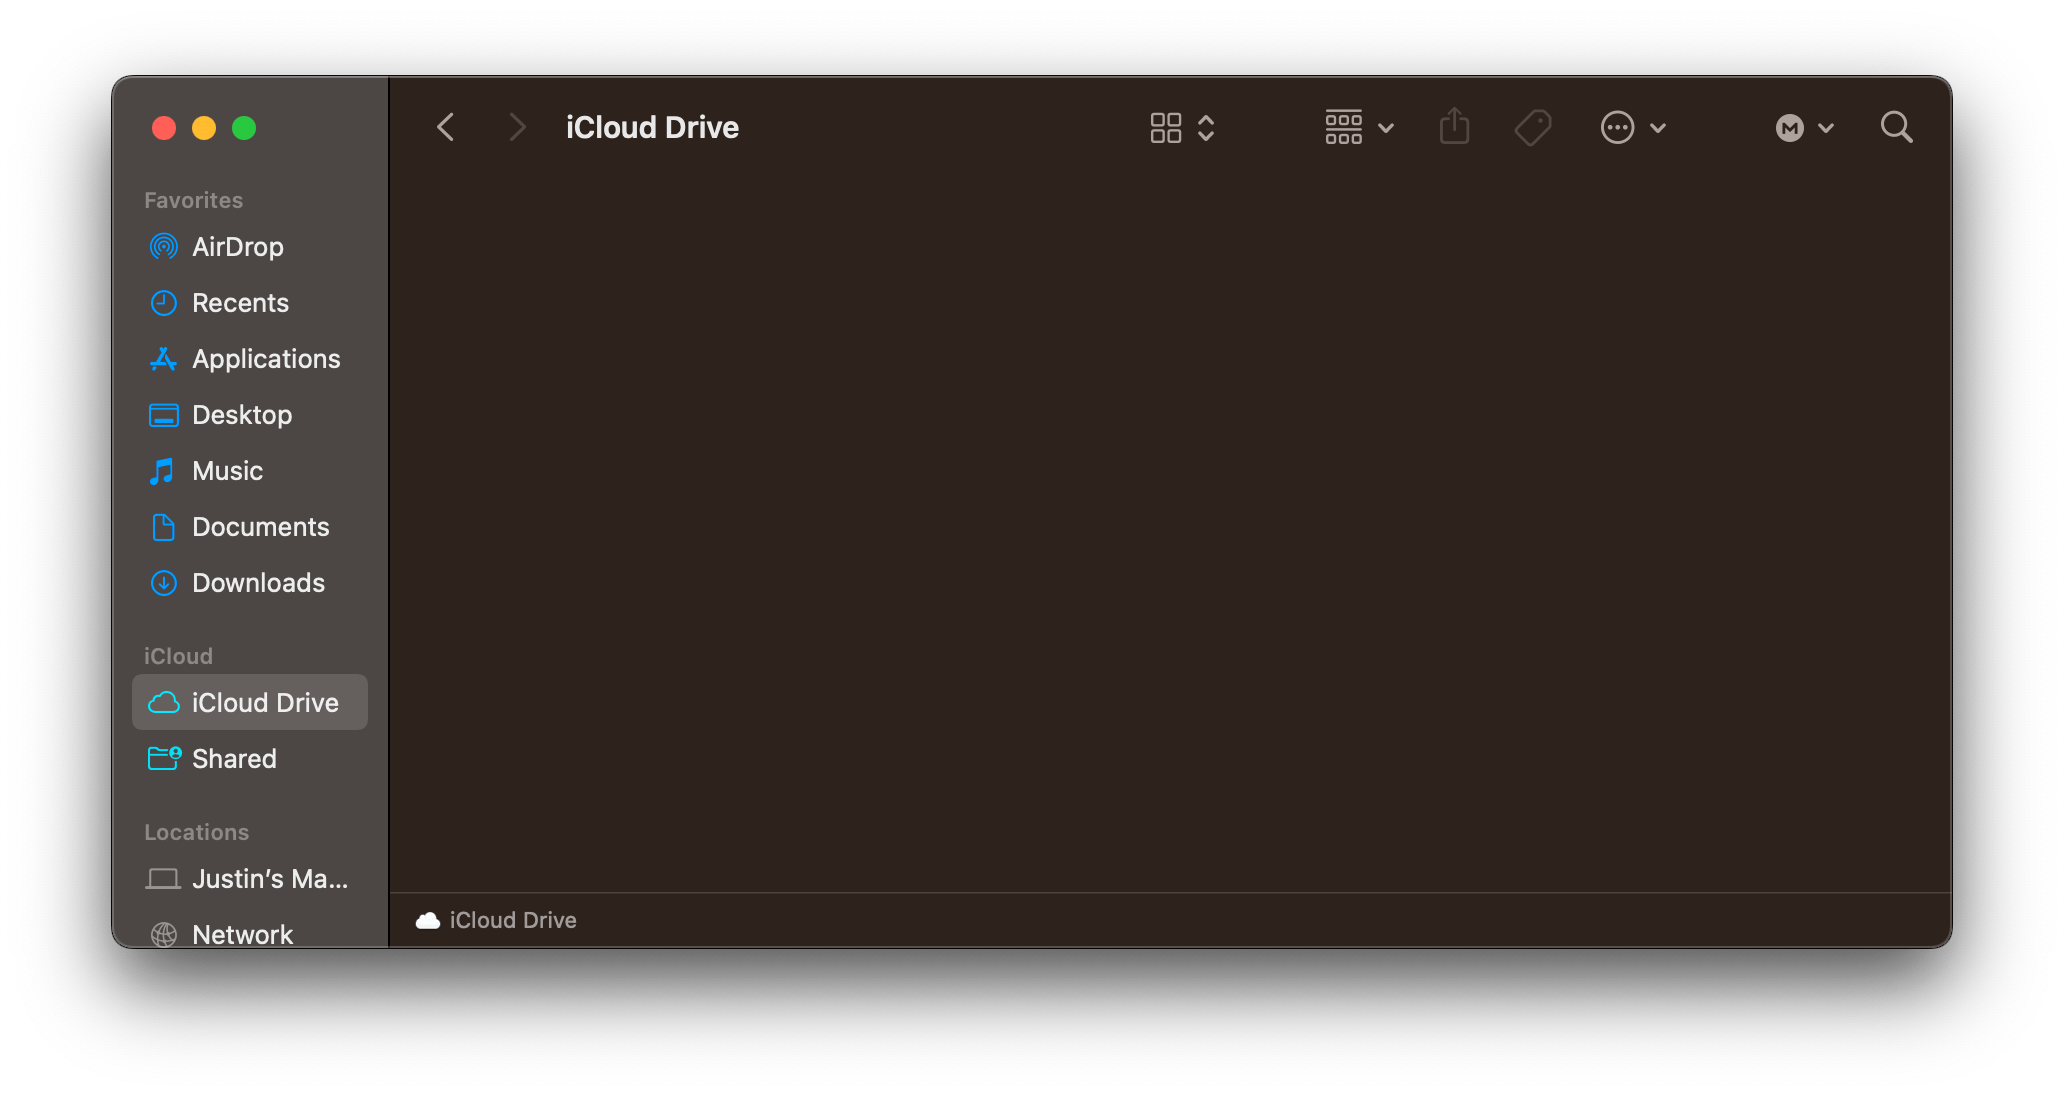Open the Share sheet from the toolbar
Image resolution: width=2064 pixels, height=1096 pixels.
(1455, 127)
